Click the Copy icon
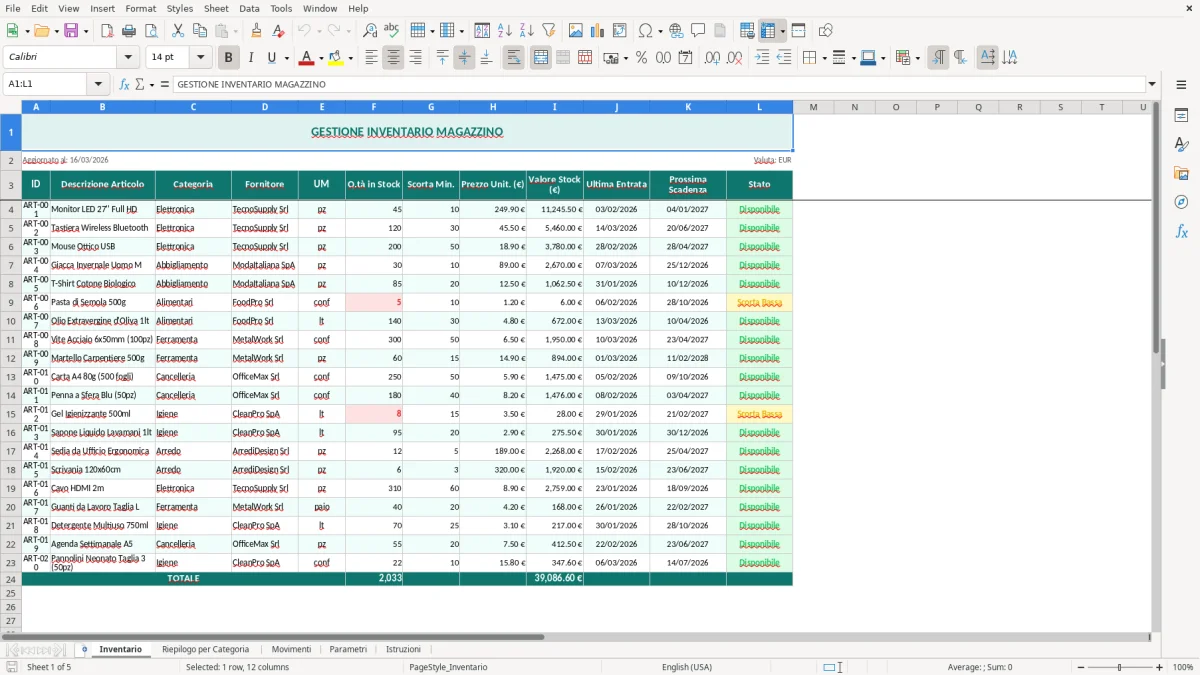This screenshot has height=675, width=1200. [x=200, y=31]
